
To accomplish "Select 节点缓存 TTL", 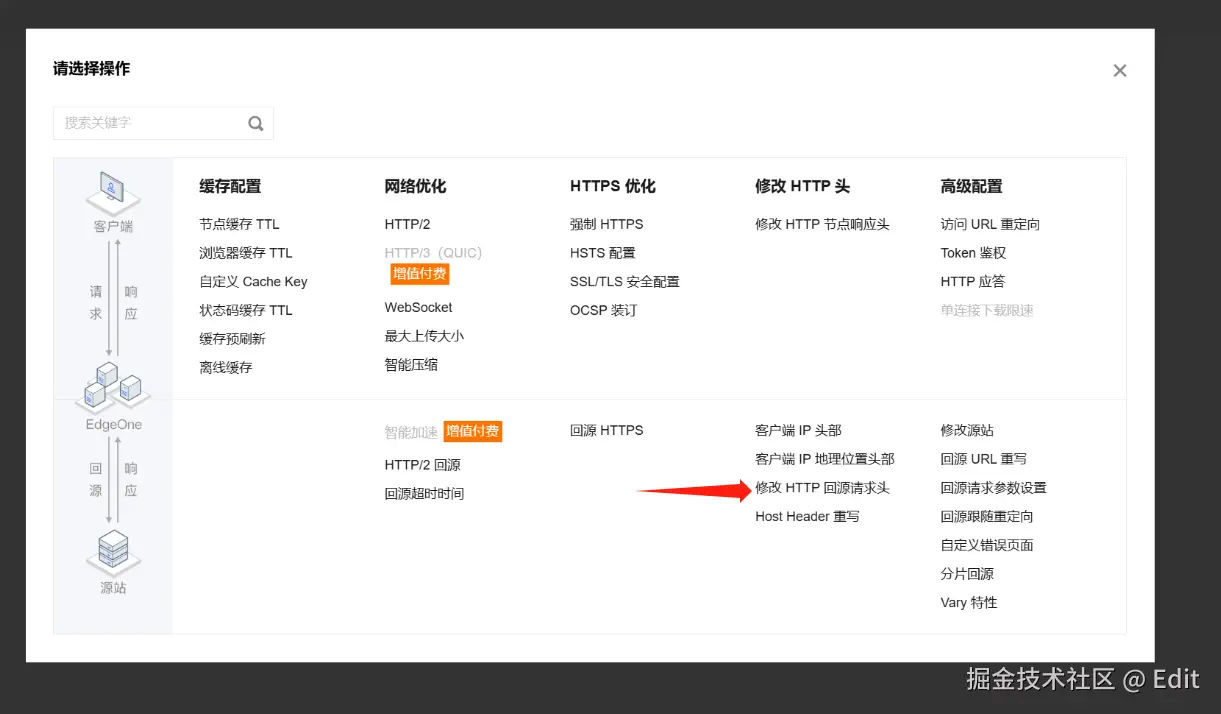I will tap(239, 224).
